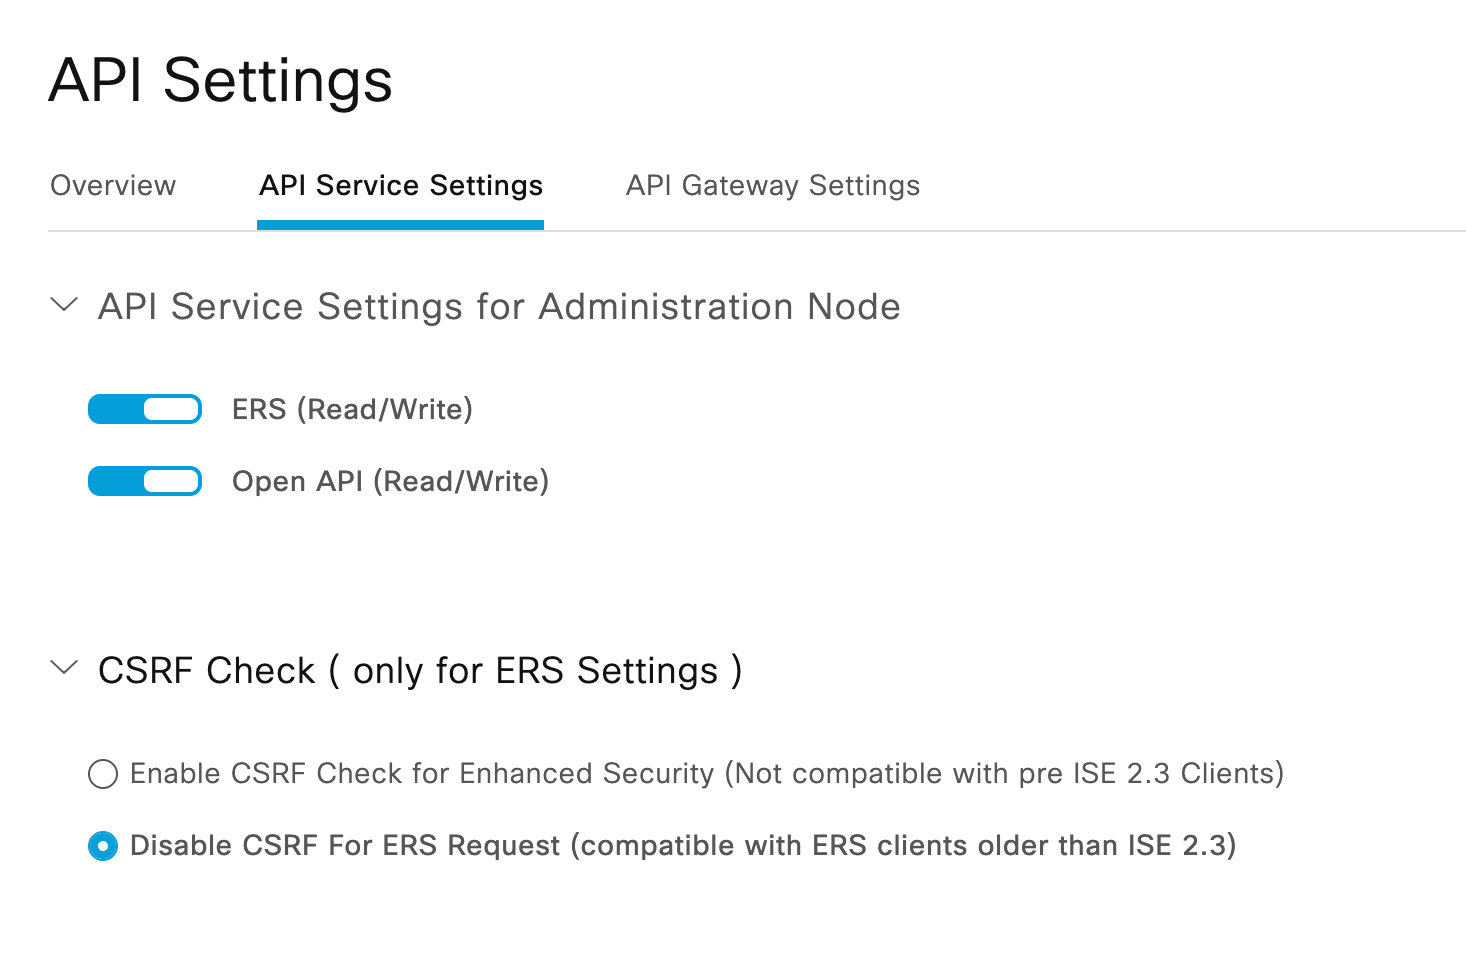The height and width of the screenshot is (954, 1466).
Task: Click the Disable CSRF For ERS Request label
Action: 682,846
